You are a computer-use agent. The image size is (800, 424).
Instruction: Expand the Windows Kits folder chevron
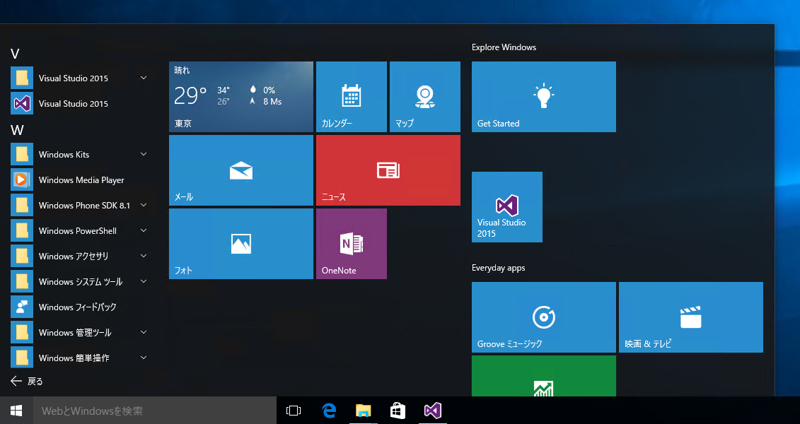[144, 154]
